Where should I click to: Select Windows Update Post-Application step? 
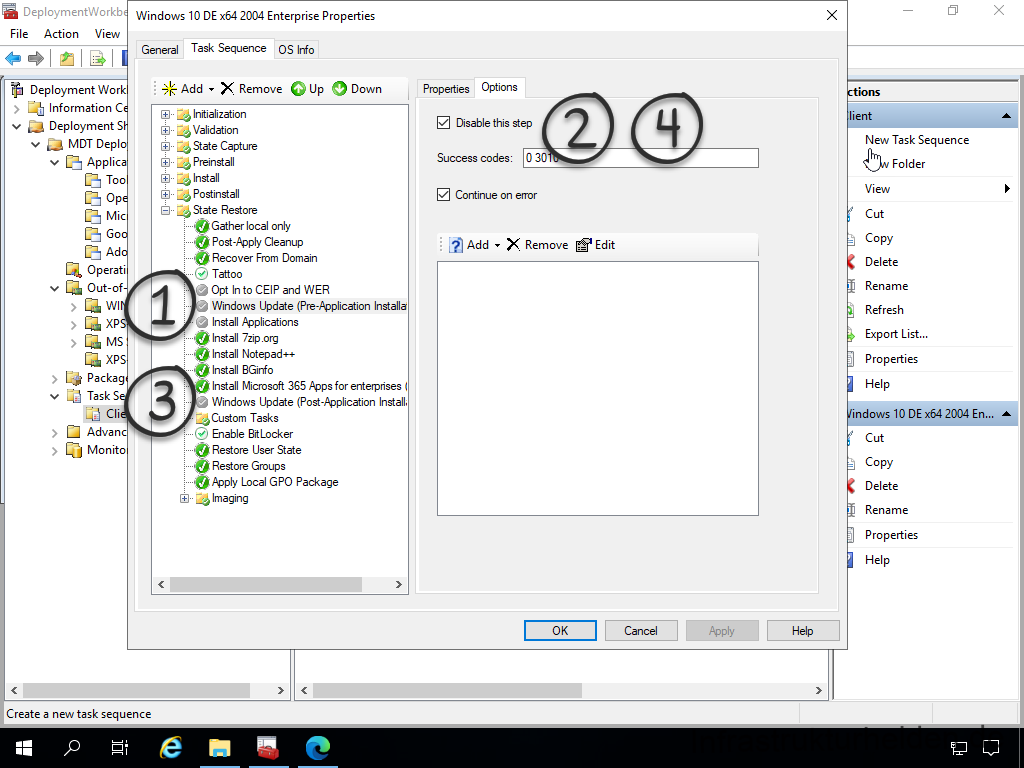tap(309, 402)
